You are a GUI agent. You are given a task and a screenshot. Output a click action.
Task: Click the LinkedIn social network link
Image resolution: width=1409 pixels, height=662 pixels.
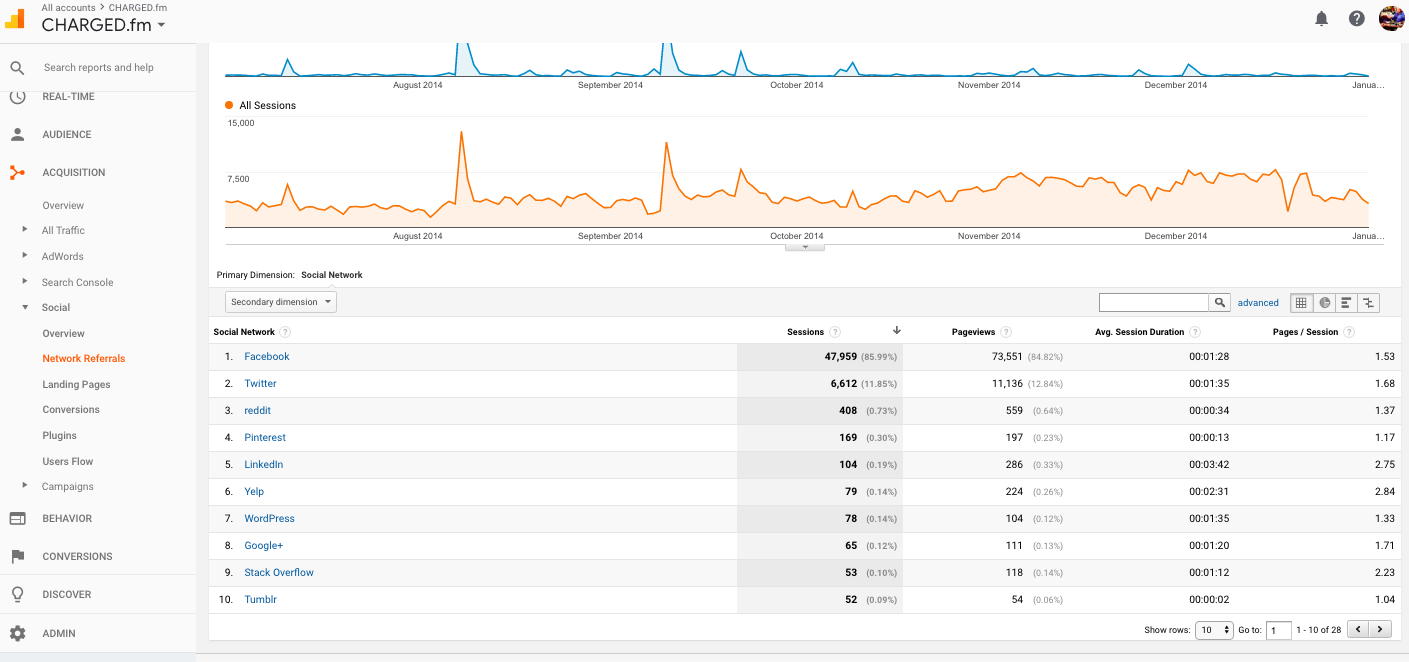pyautogui.click(x=264, y=464)
